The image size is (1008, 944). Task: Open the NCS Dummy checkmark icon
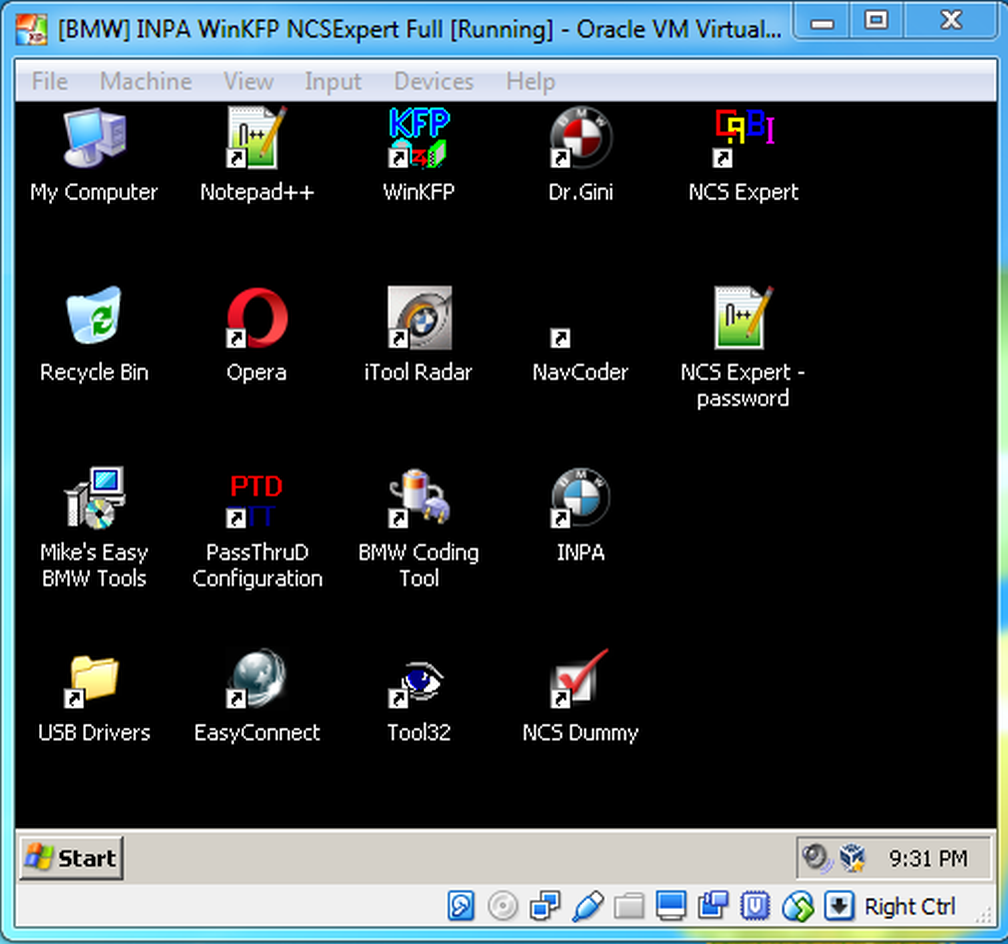(x=580, y=681)
